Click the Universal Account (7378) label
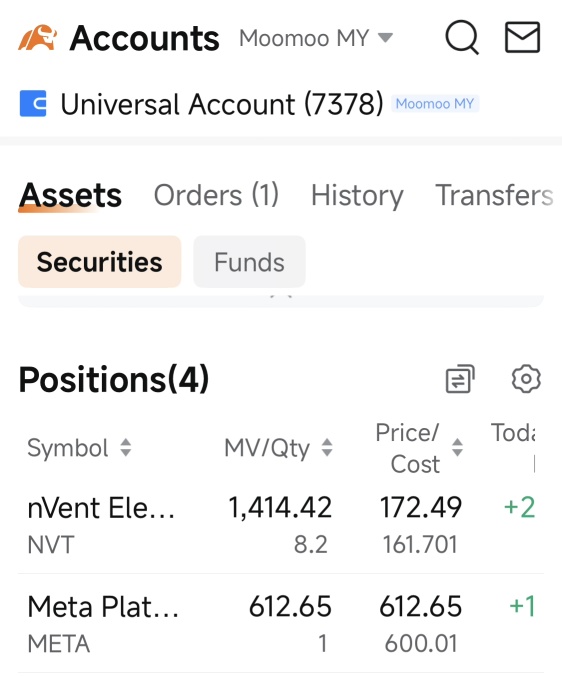Viewport: 562px width, 676px height. (x=222, y=104)
